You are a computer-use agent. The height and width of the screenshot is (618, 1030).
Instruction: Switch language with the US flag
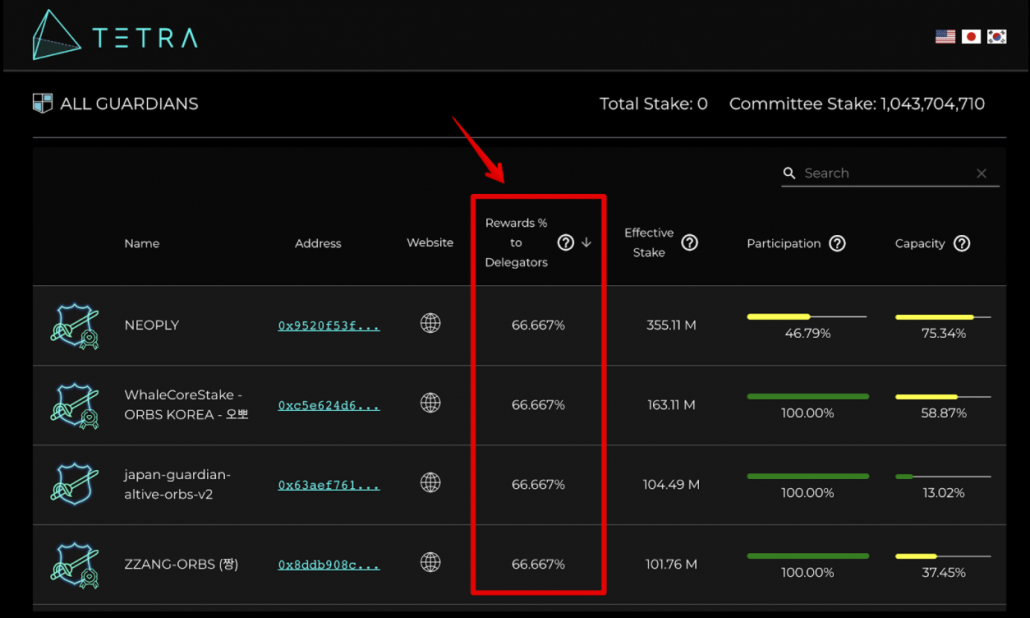(945, 37)
